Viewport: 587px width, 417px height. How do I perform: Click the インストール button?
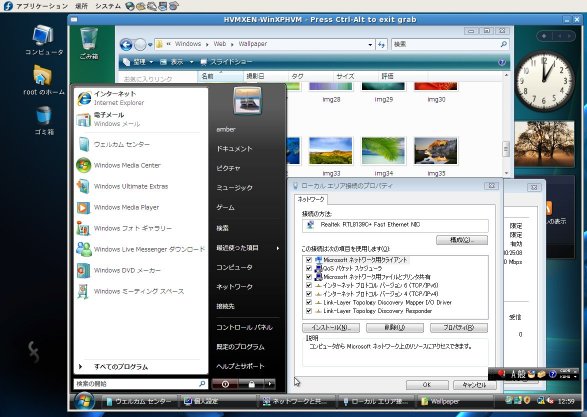(331, 328)
